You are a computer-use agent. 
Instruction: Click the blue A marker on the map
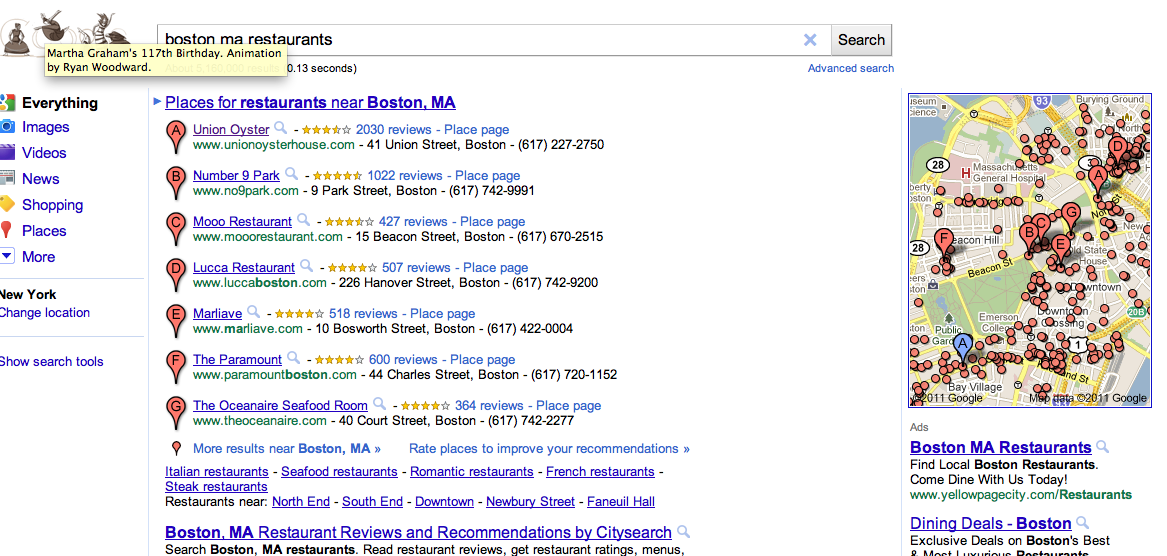pos(962,346)
